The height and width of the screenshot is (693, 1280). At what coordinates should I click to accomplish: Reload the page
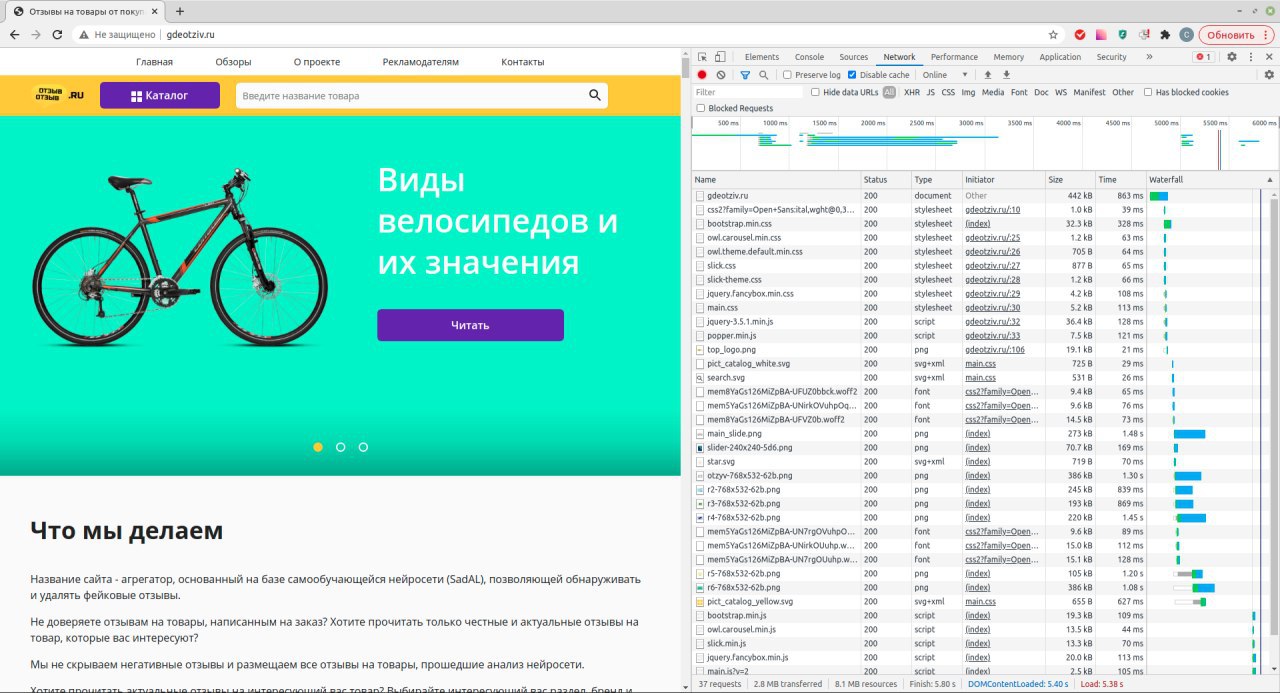(x=57, y=34)
